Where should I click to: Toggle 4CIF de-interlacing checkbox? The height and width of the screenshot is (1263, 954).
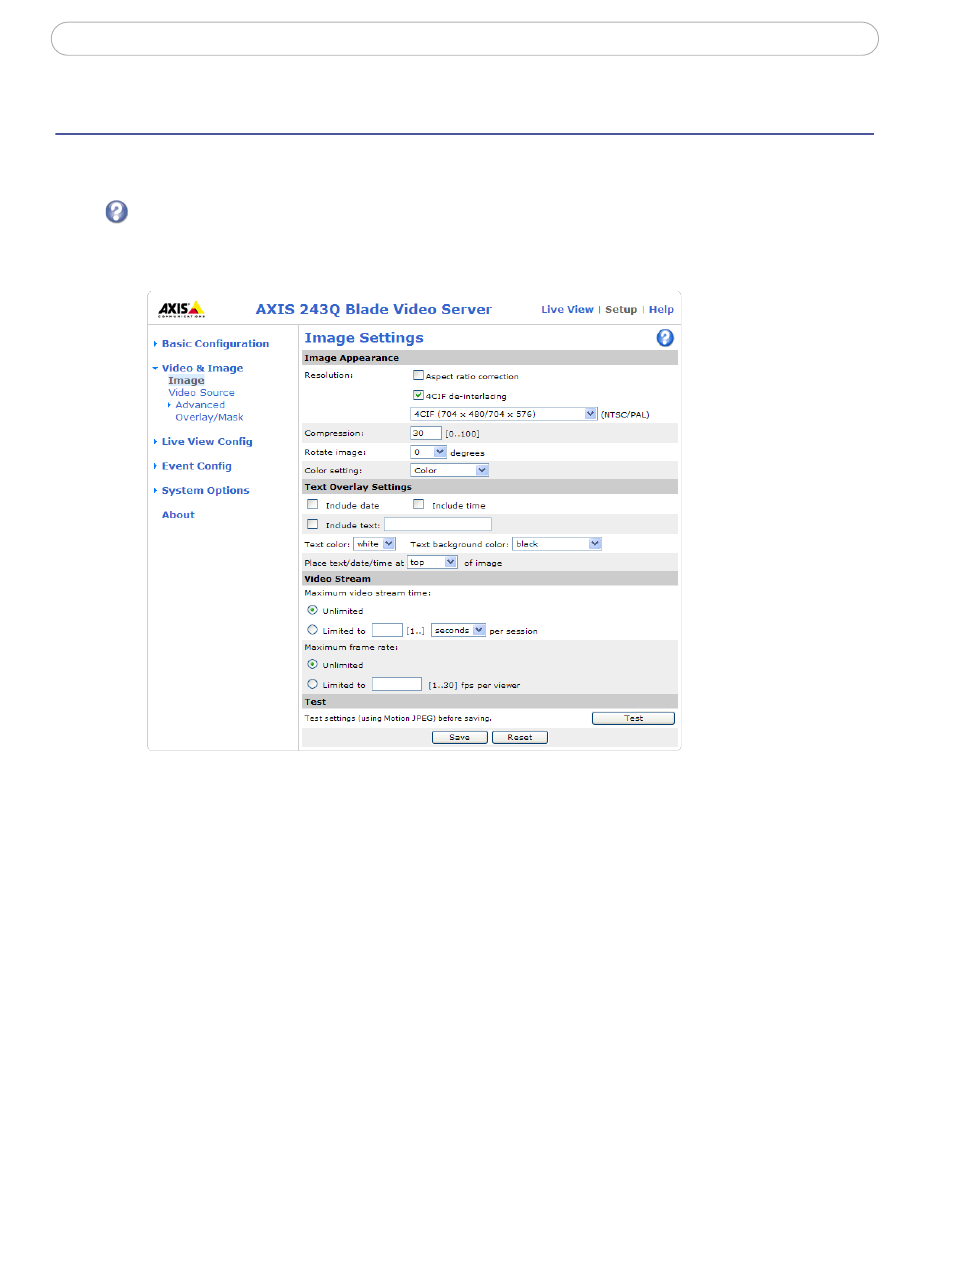click(418, 395)
